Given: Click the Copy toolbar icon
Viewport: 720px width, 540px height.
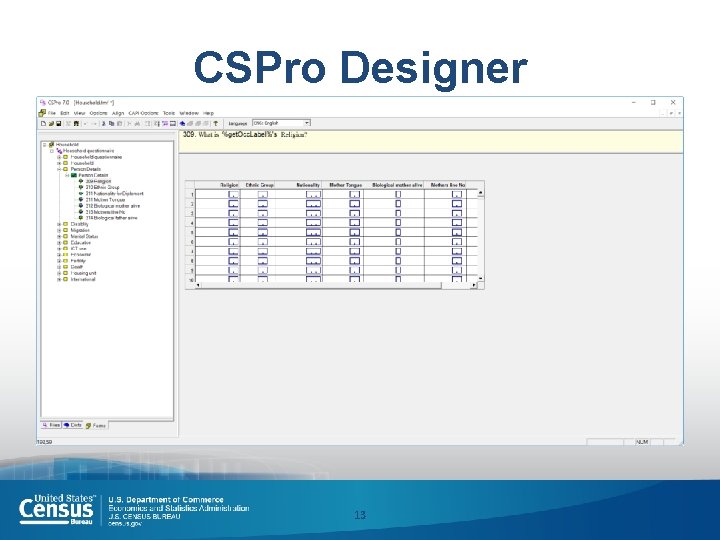Looking at the screenshot, I should tap(112, 124).
